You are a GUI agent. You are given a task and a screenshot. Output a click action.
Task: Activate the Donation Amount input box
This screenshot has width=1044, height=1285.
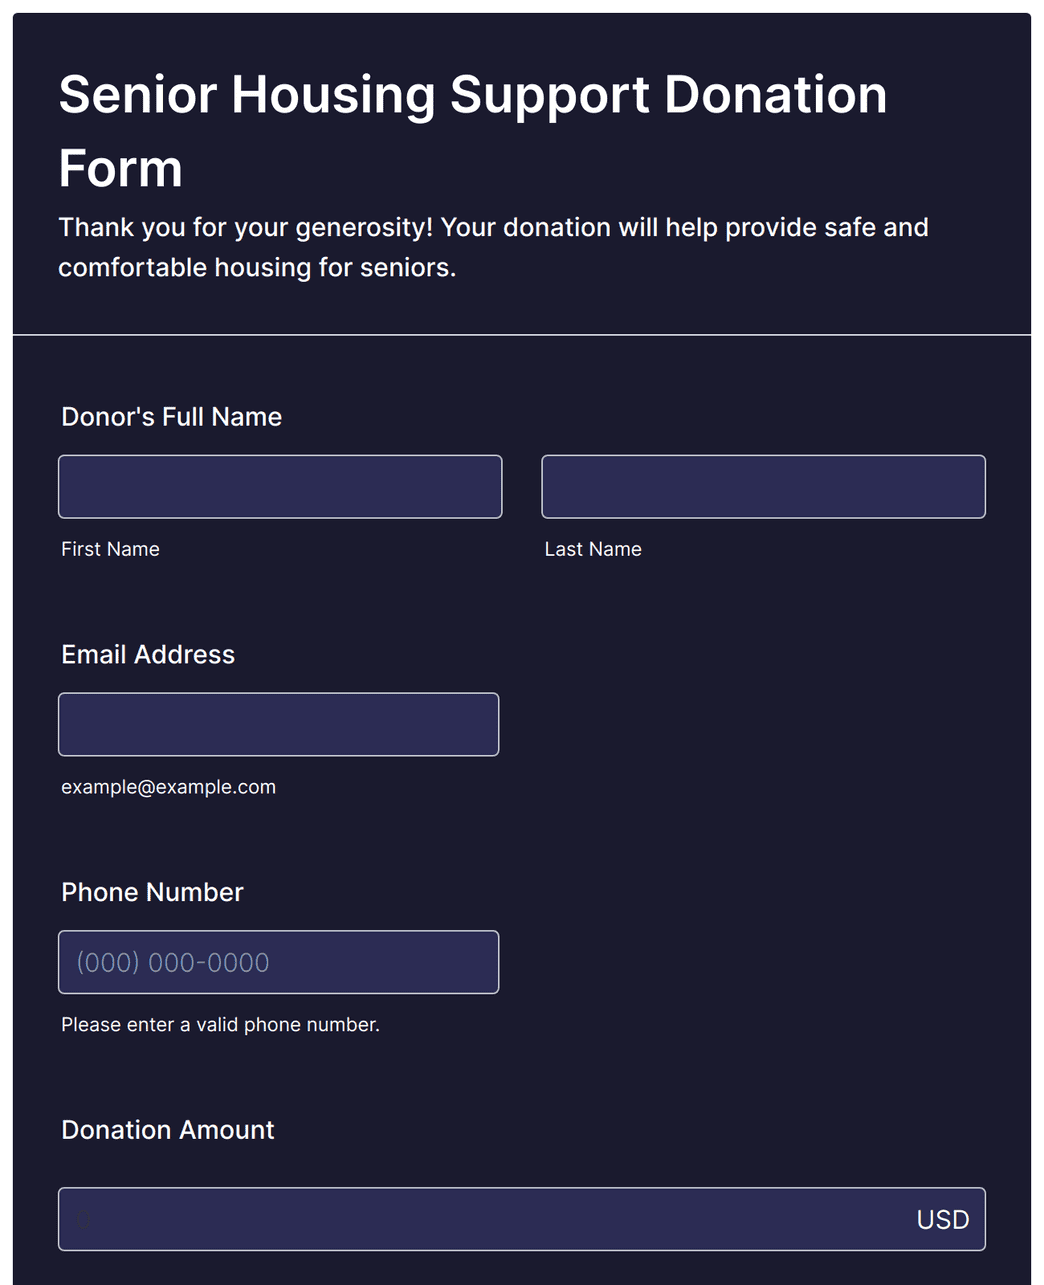pos(522,1219)
